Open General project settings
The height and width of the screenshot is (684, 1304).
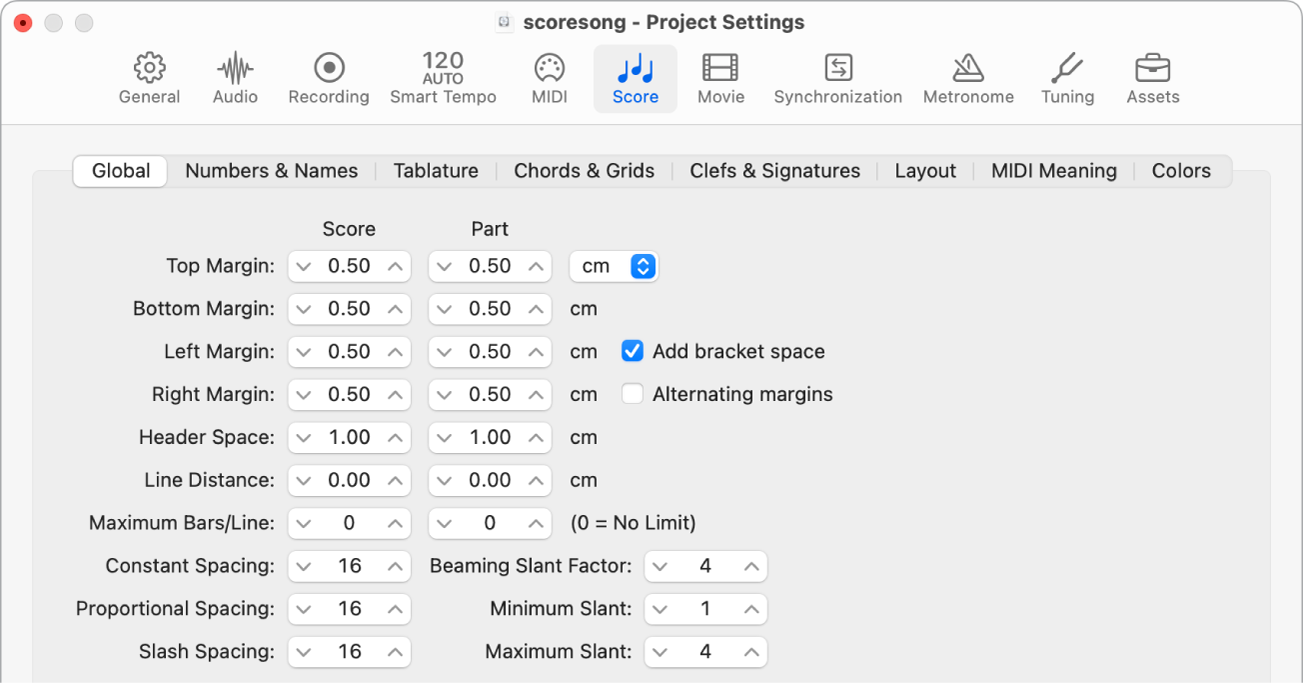(x=149, y=75)
